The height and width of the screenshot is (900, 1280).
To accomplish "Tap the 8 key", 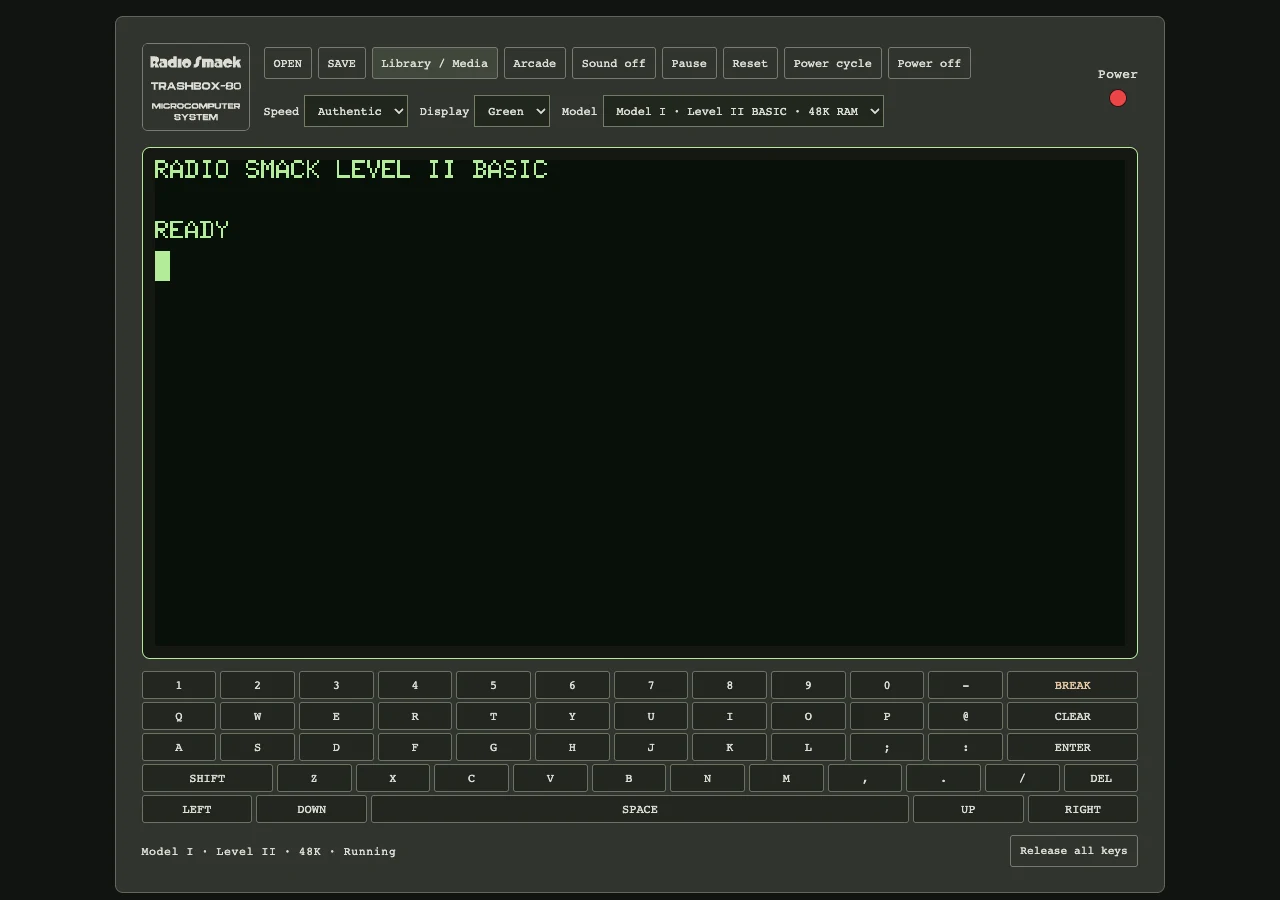I will (x=729, y=685).
